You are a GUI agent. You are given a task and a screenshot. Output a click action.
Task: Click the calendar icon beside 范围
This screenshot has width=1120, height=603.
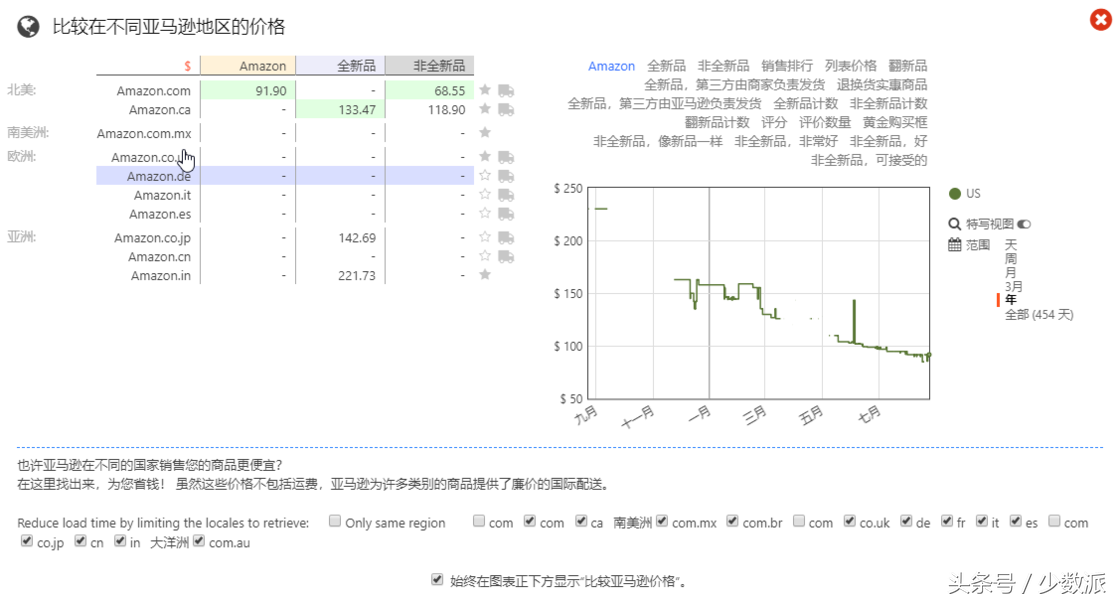coord(954,245)
